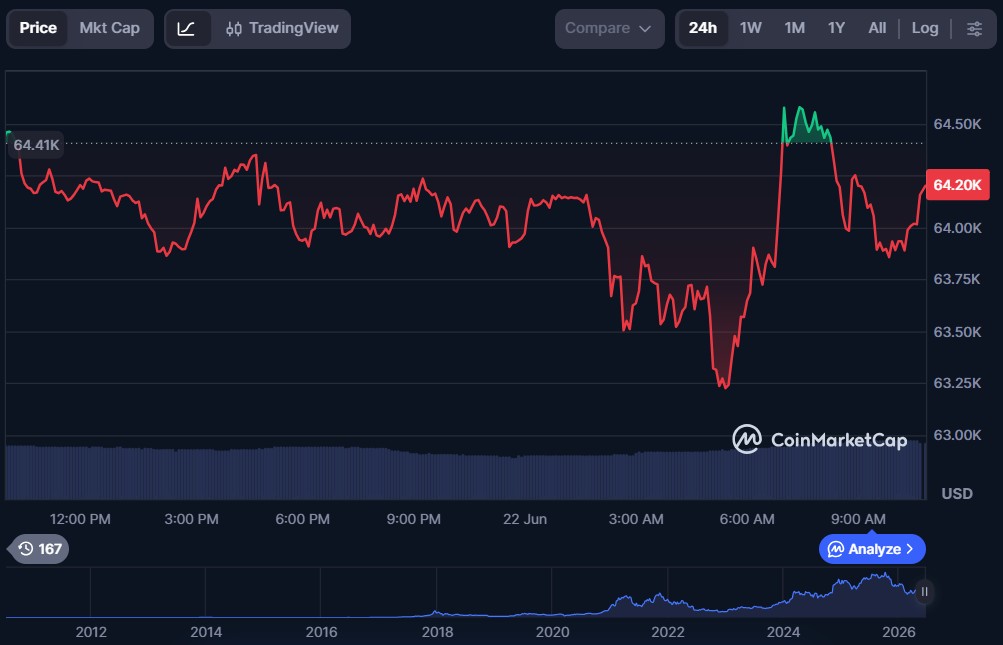Screen dimensions: 1003x645
Task: Select the 1W time range
Action: (750, 28)
